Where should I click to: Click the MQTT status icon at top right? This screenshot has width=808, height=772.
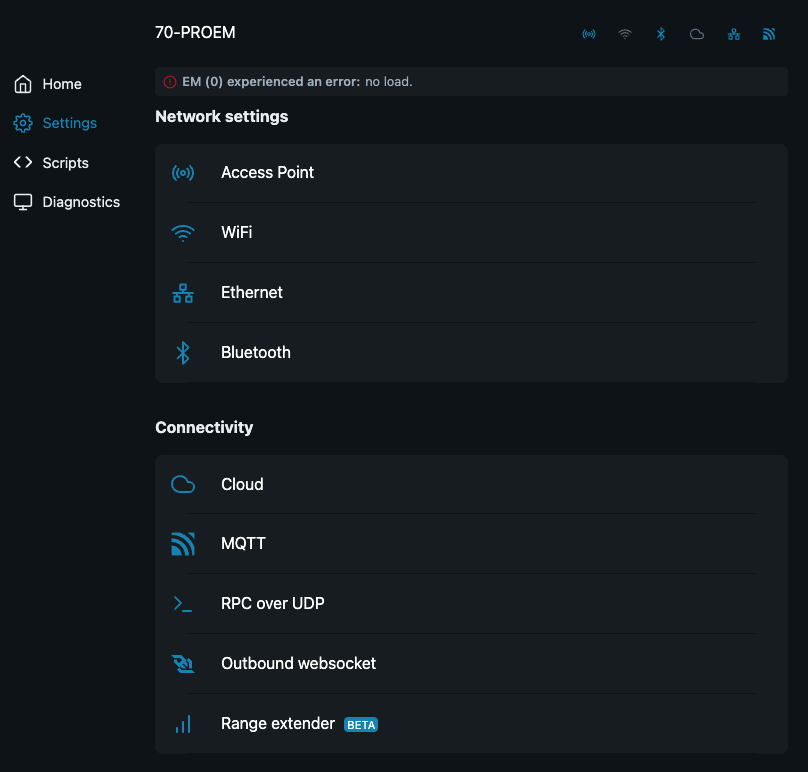point(769,33)
